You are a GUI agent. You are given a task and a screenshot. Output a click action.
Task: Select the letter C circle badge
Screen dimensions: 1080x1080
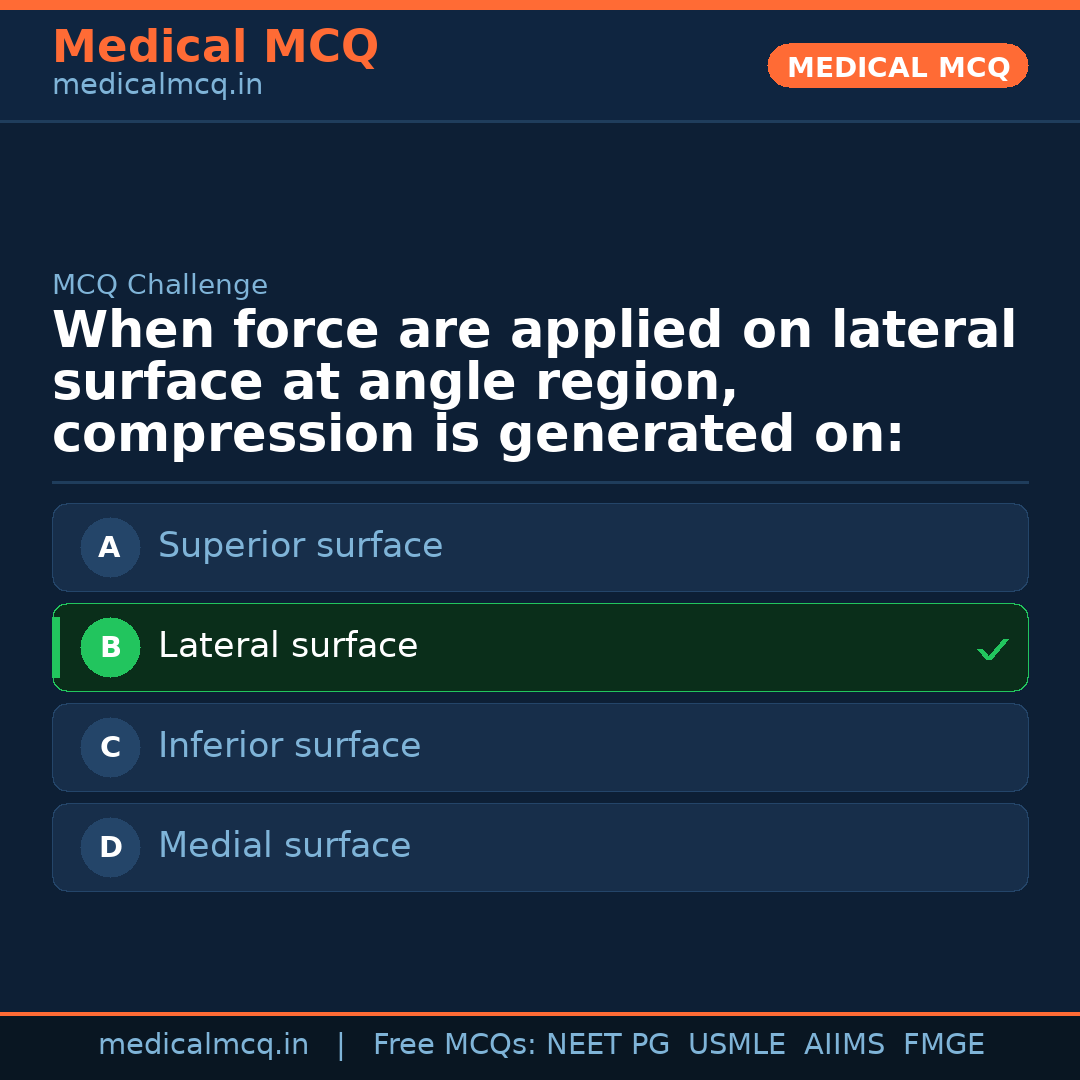[x=110, y=747]
